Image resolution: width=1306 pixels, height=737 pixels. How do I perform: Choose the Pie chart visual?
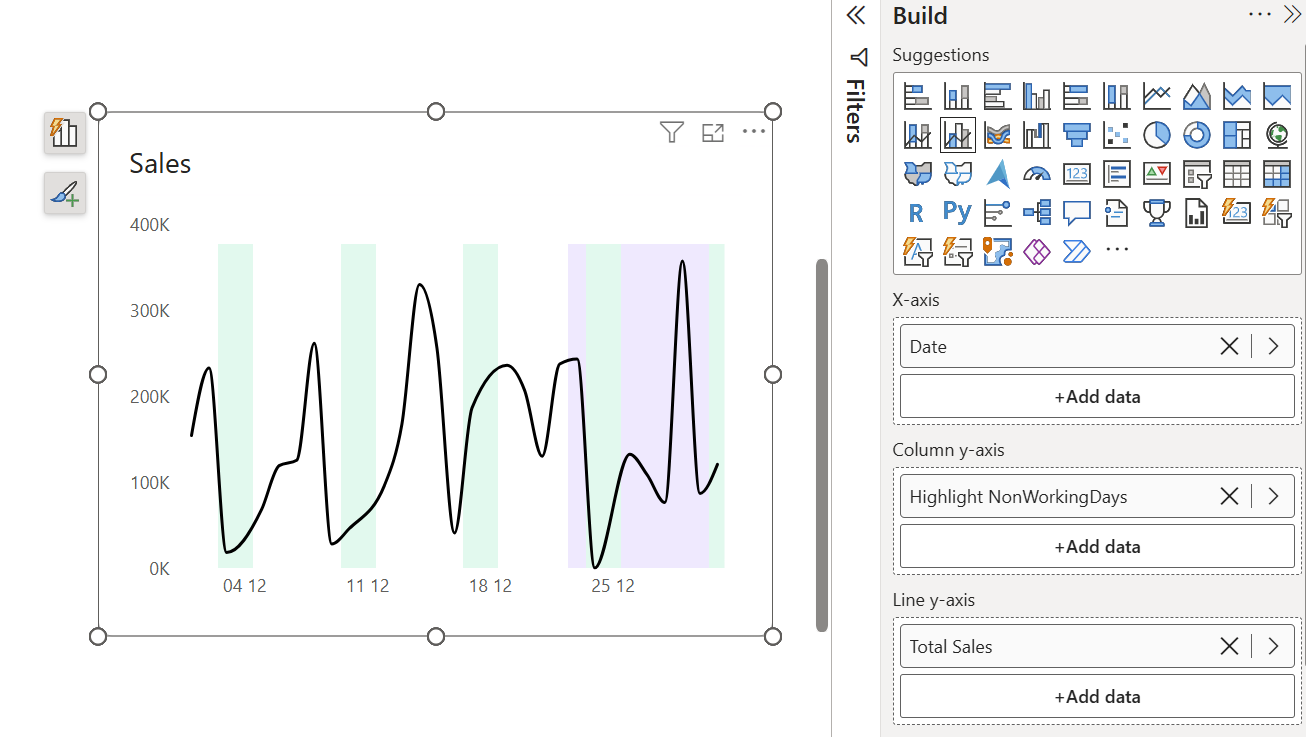[x=1157, y=135]
